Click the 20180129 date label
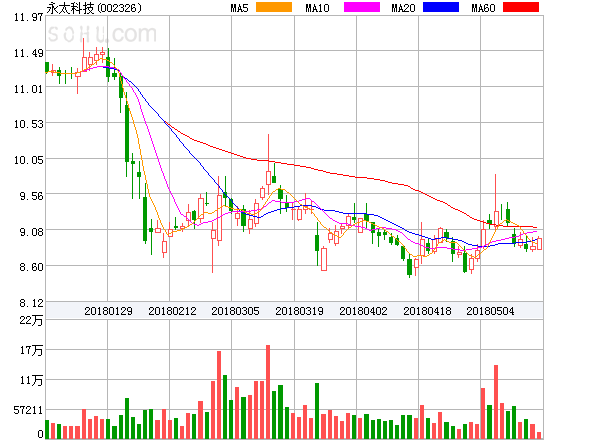This screenshot has height=440, width=600. pyautogui.click(x=108, y=311)
